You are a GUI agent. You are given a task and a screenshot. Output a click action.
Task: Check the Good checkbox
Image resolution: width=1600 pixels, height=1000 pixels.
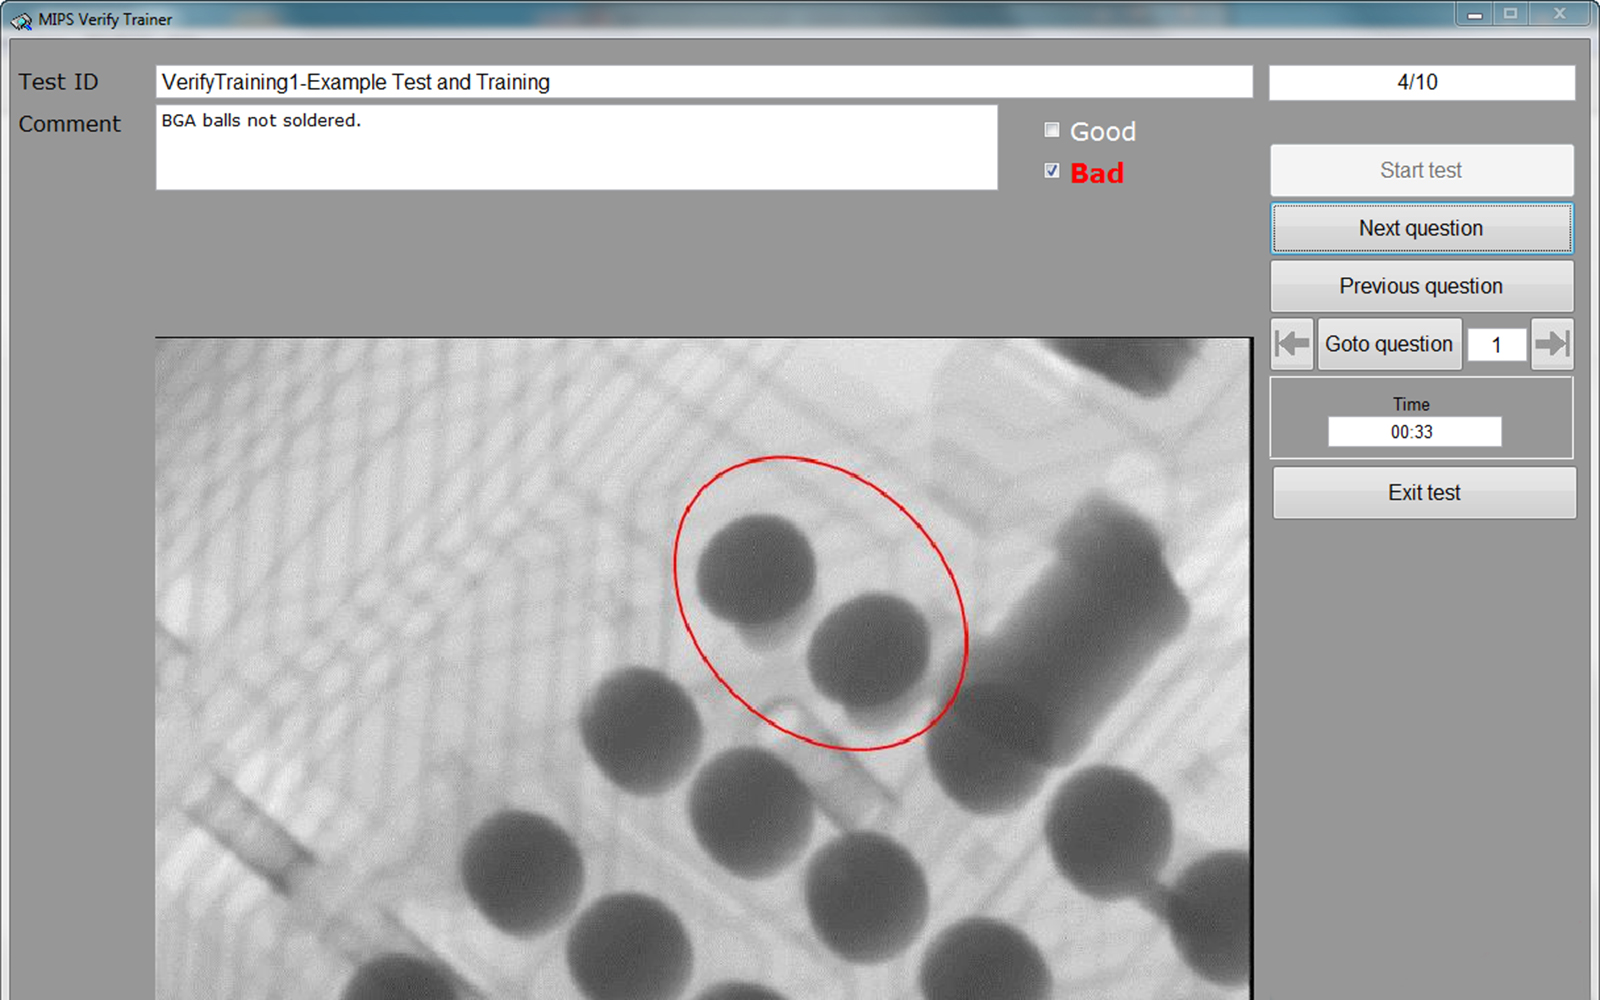pyautogui.click(x=1052, y=130)
